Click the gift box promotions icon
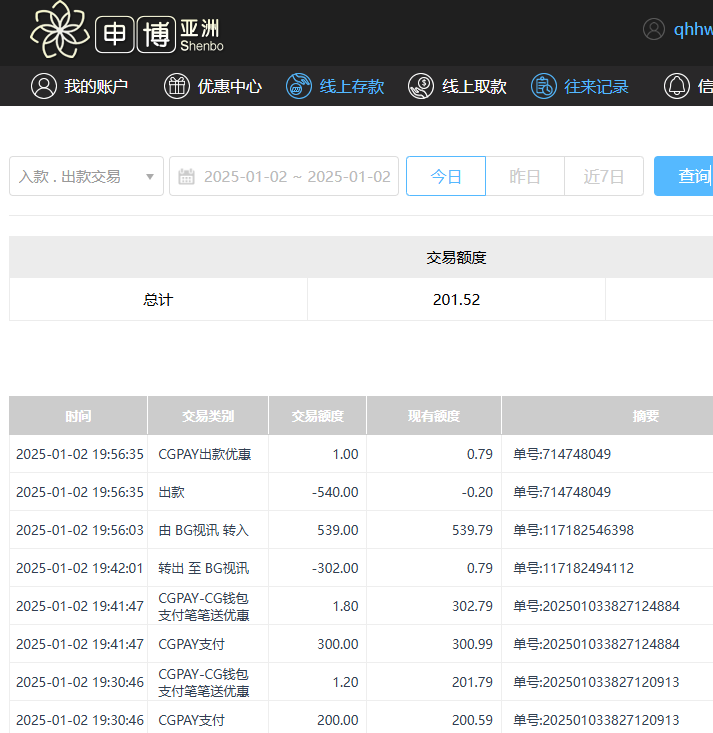Viewport: 713px width, 733px height. pyautogui.click(x=177, y=86)
